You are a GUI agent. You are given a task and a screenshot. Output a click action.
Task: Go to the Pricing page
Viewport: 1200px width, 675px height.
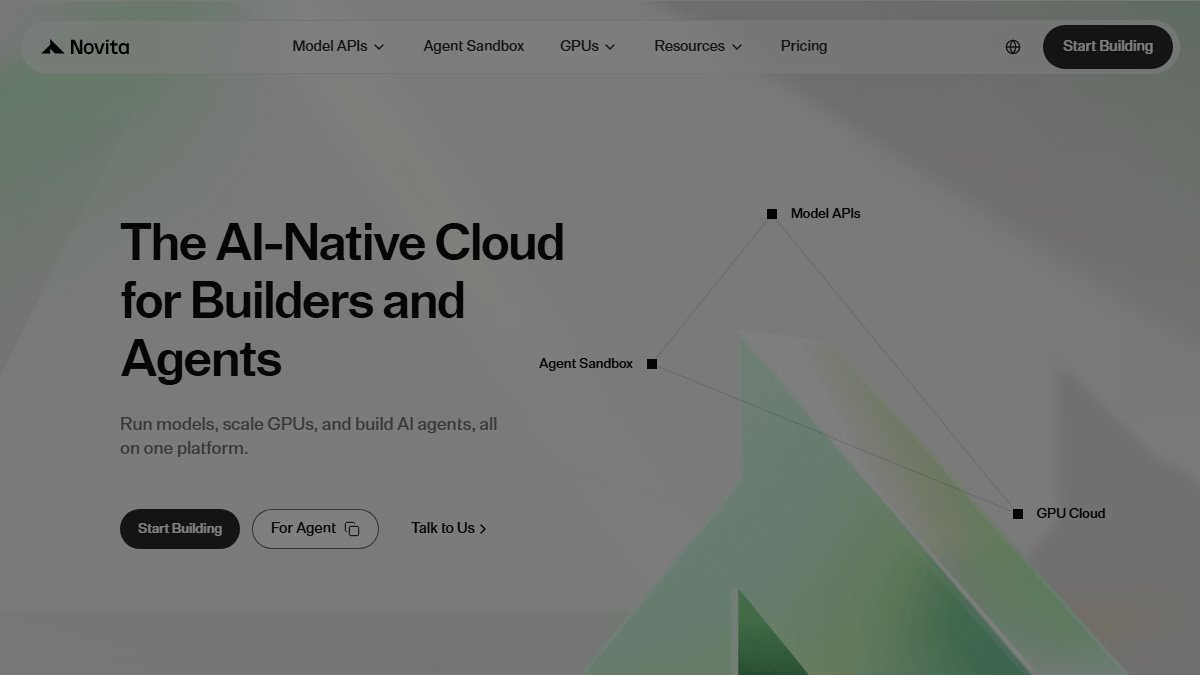[804, 46]
